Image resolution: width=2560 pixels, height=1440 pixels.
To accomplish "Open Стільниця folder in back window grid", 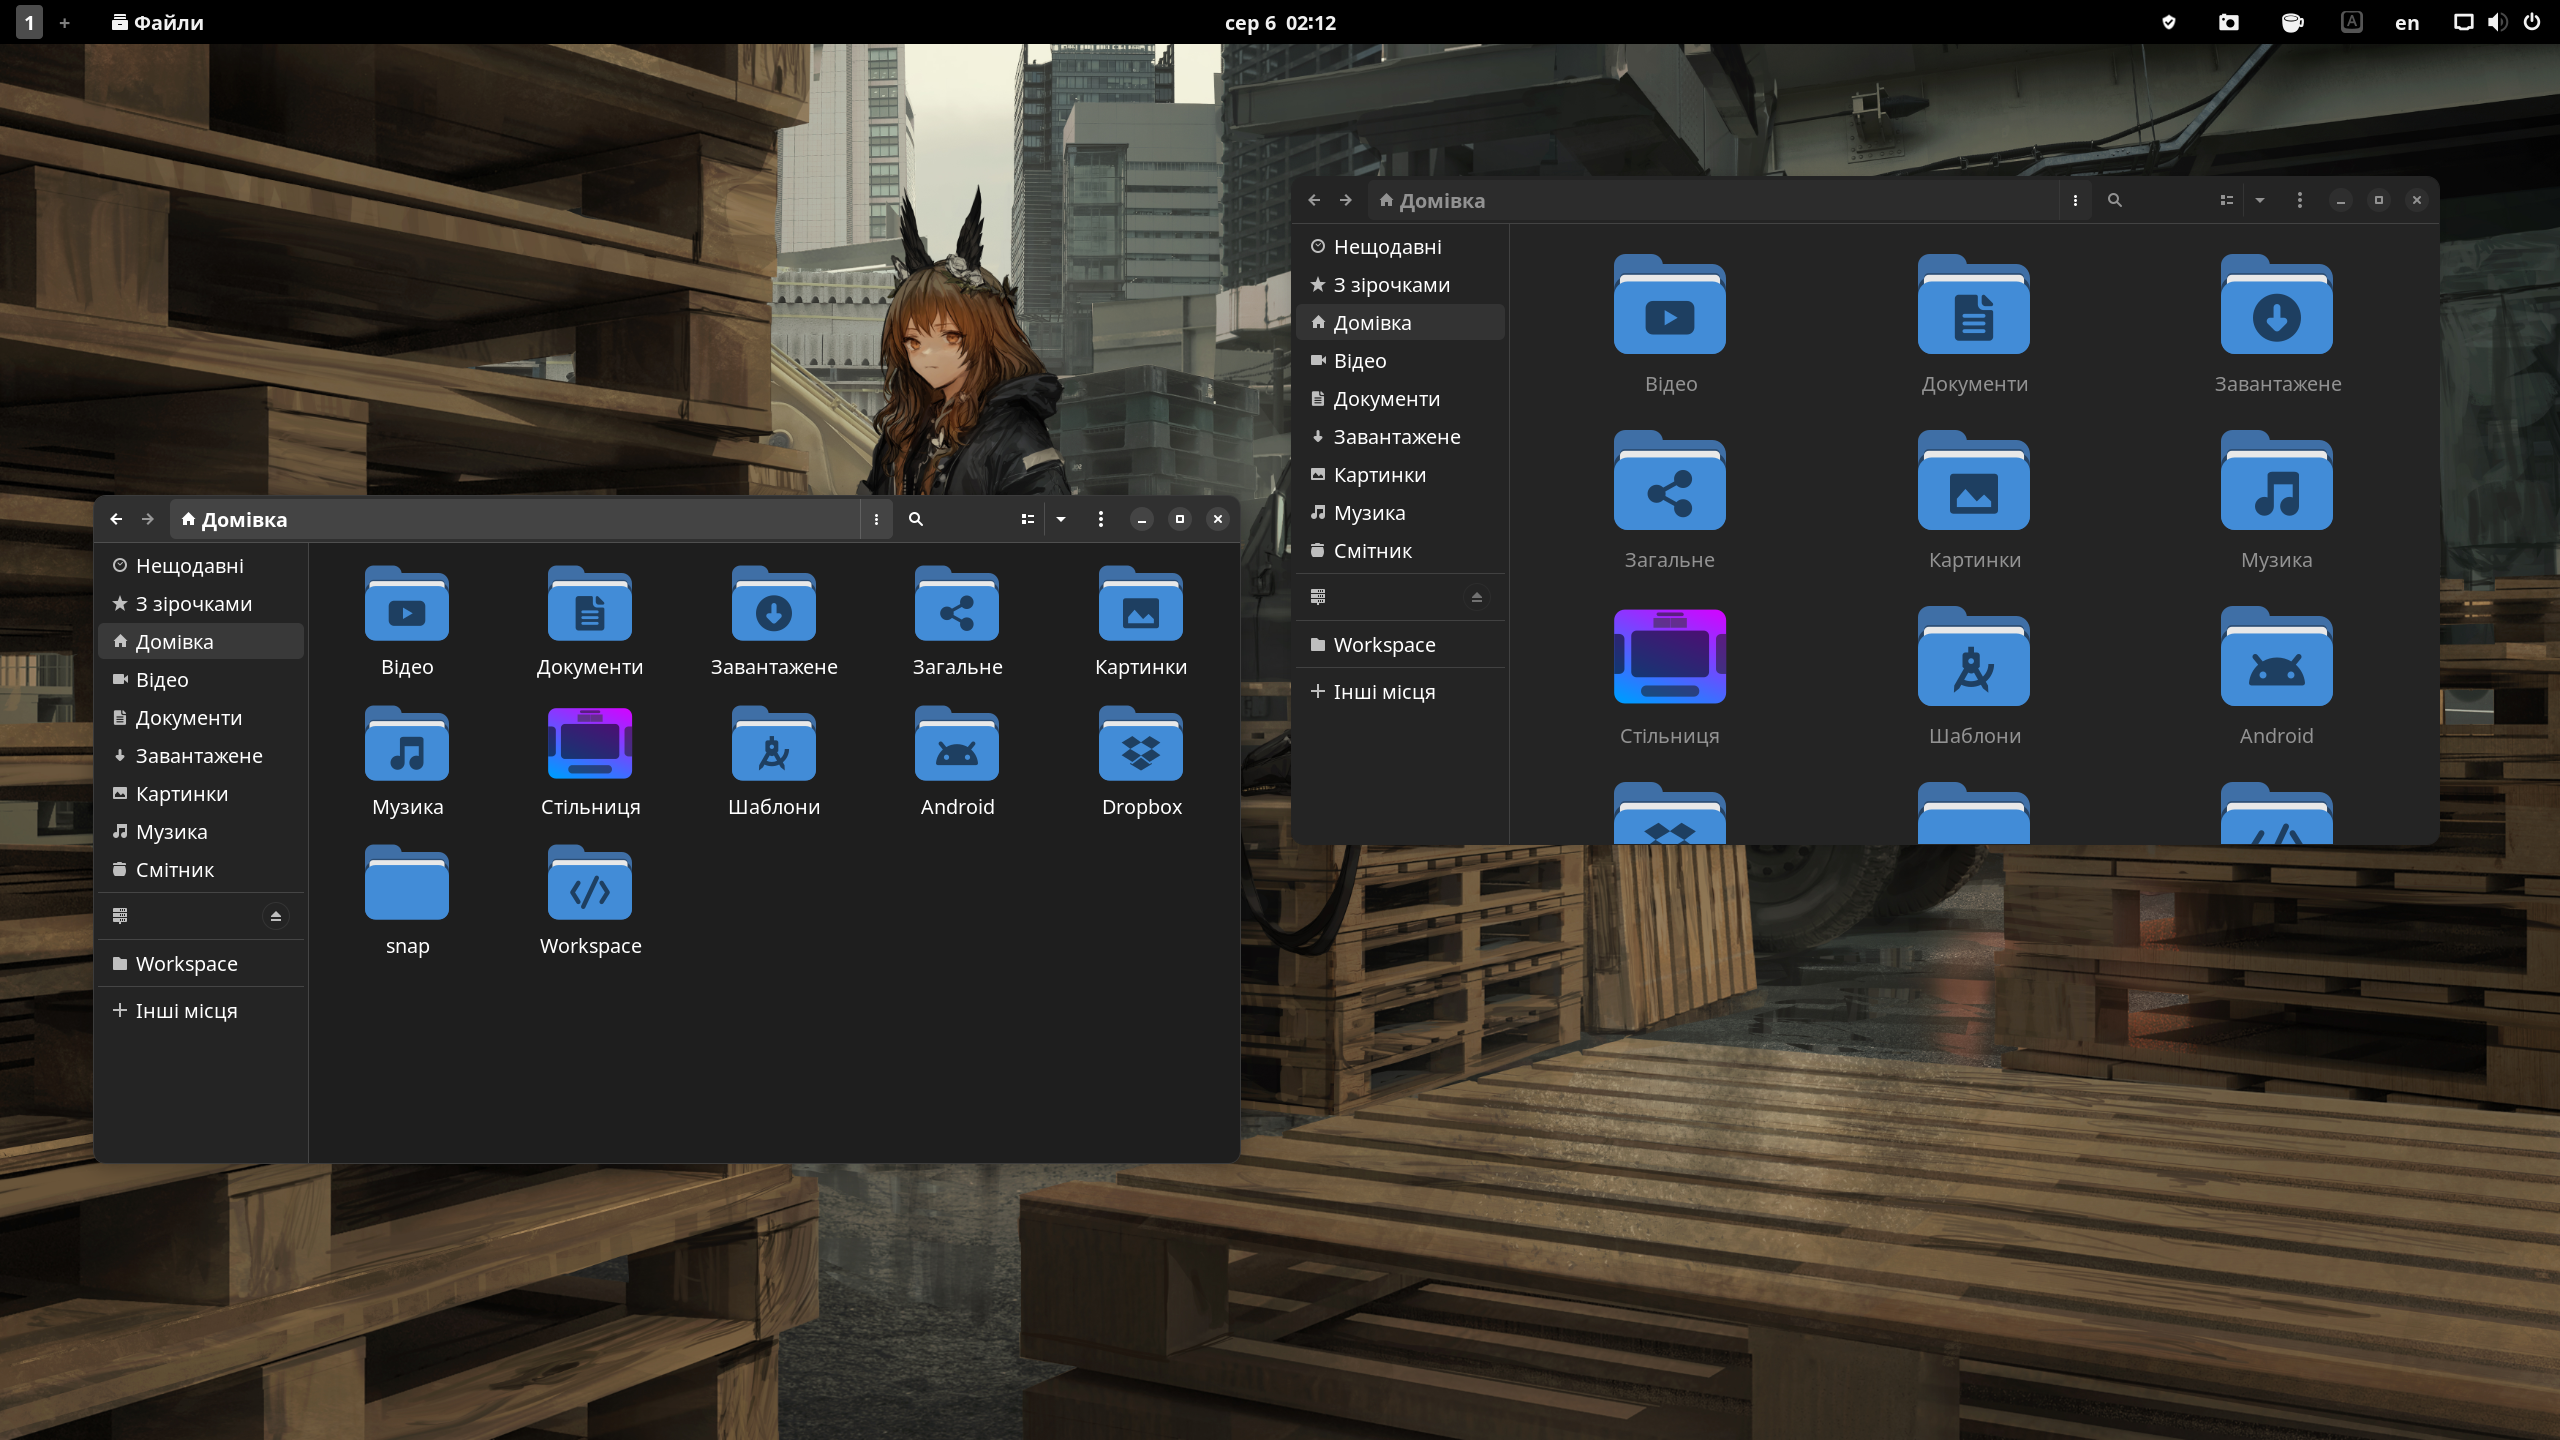I will pyautogui.click(x=1670, y=677).
